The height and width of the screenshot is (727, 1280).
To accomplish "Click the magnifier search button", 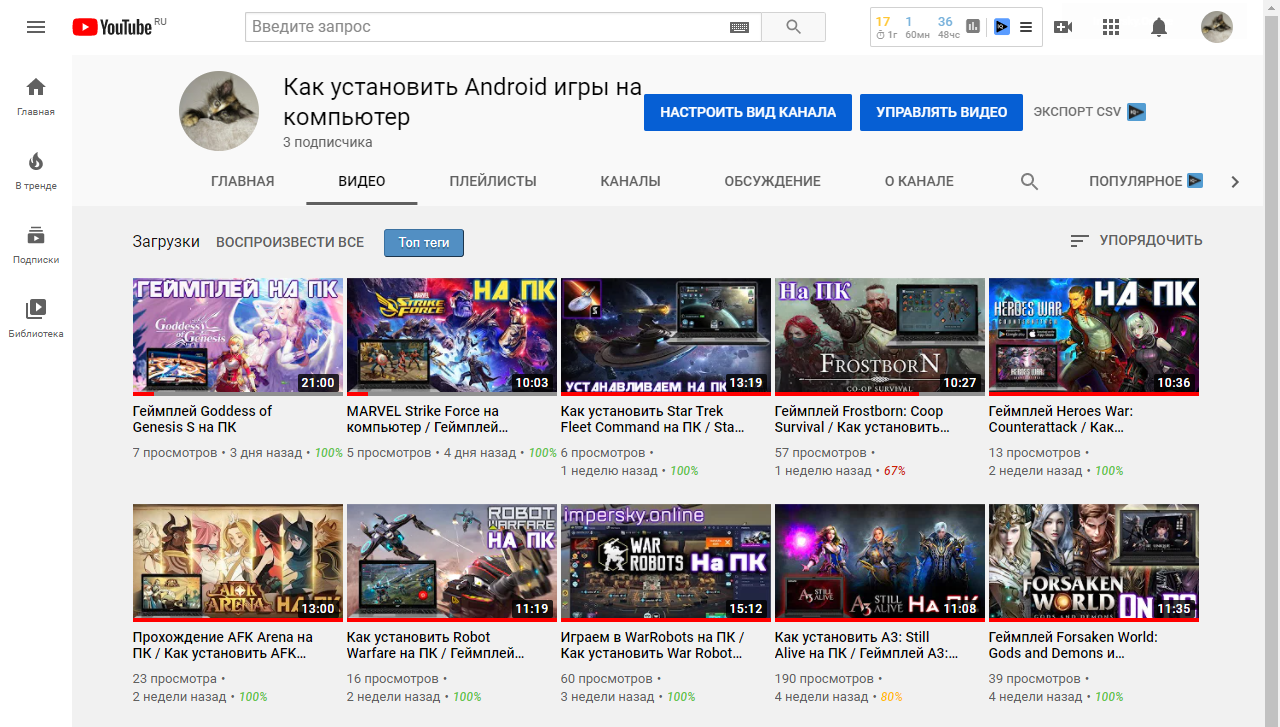I will tap(793, 27).
